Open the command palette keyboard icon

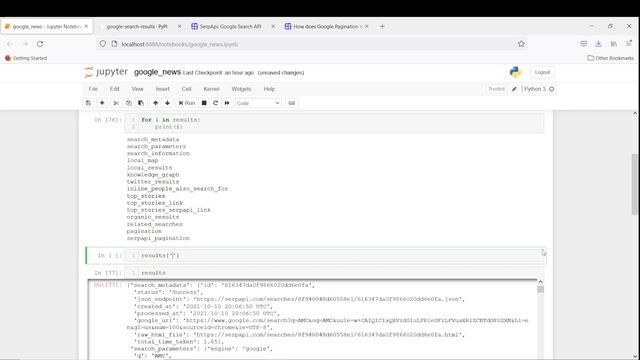point(291,103)
